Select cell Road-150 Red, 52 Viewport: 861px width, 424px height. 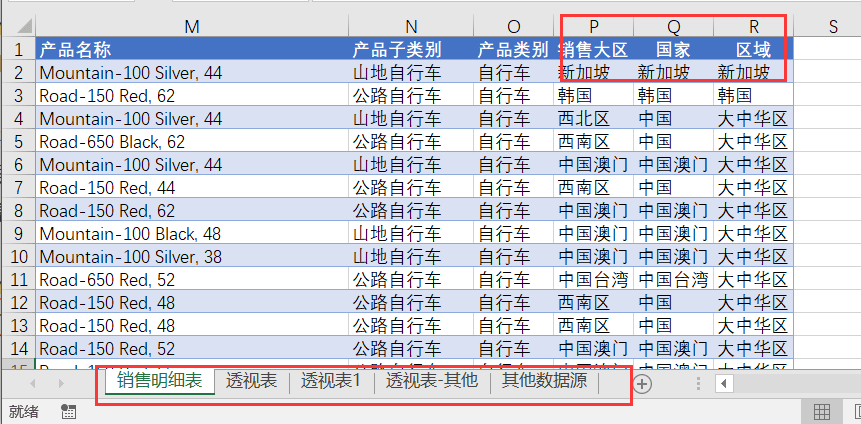(192, 349)
